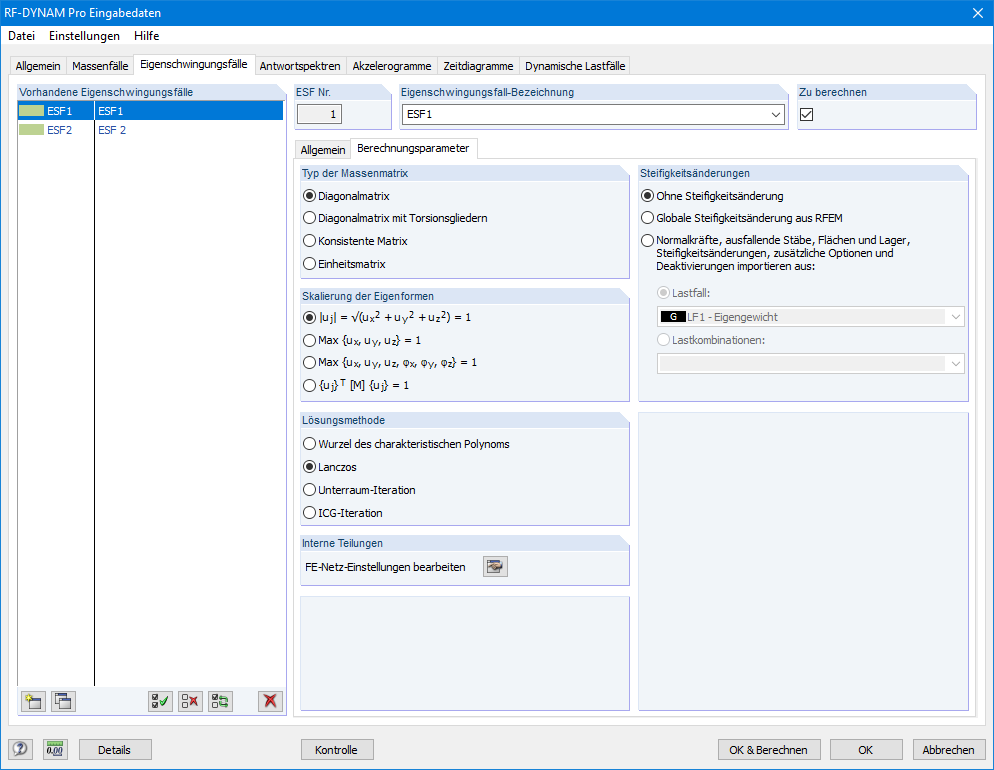Viewport: 994px width, 770px height.
Task: Open the Einstellungen menu
Action: [84, 36]
